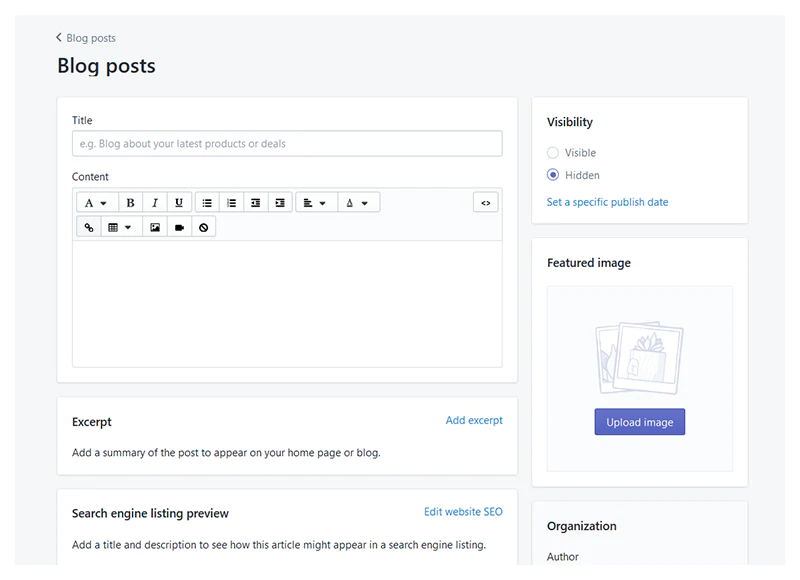Open the insert table dropdown
Image resolution: width=800 pixels, height=580 pixels.
click(119, 228)
